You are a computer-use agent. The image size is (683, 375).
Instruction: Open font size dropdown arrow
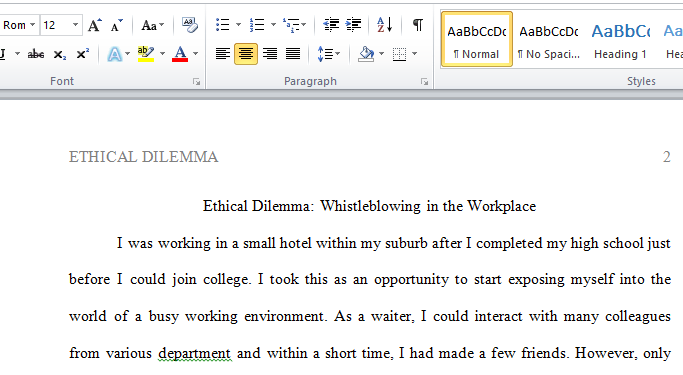(x=75, y=25)
